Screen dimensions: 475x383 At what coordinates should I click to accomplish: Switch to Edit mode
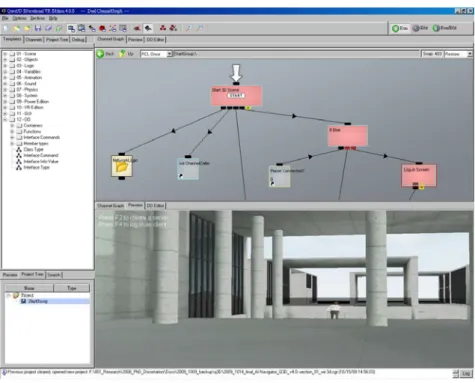[x=420, y=28]
